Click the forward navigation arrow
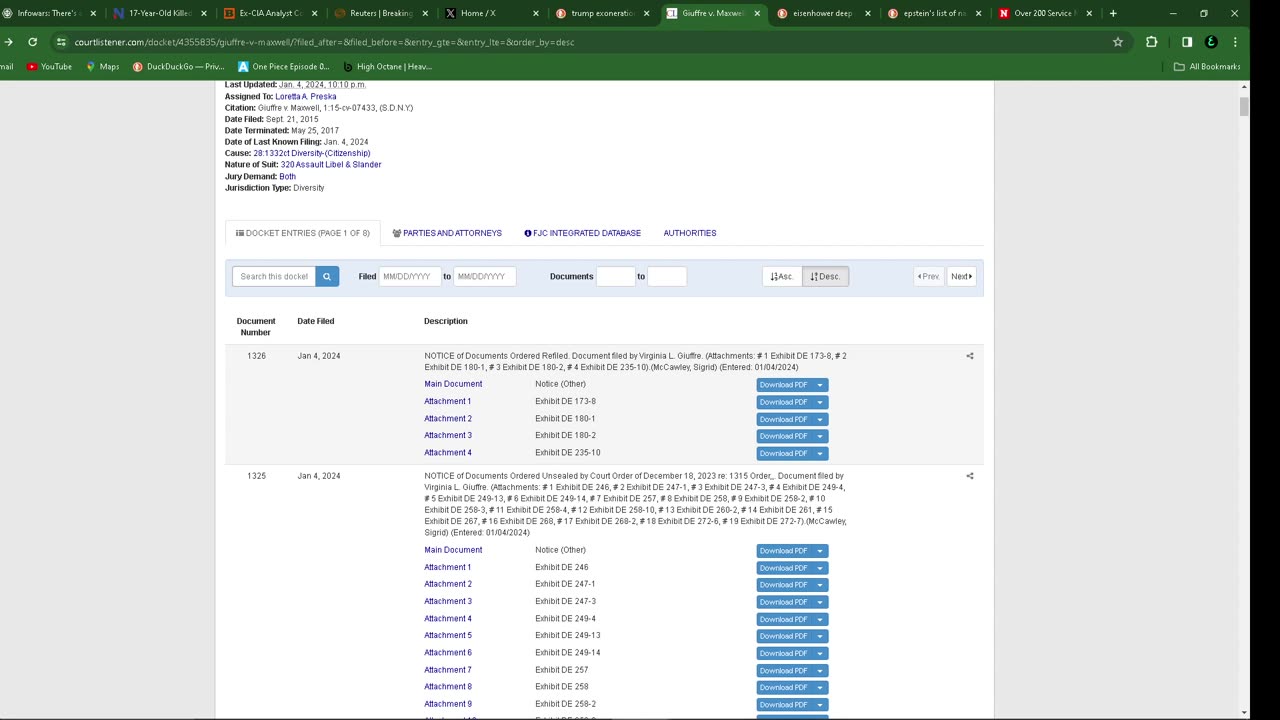Viewport: 1280px width, 720px height. click(x=9, y=42)
